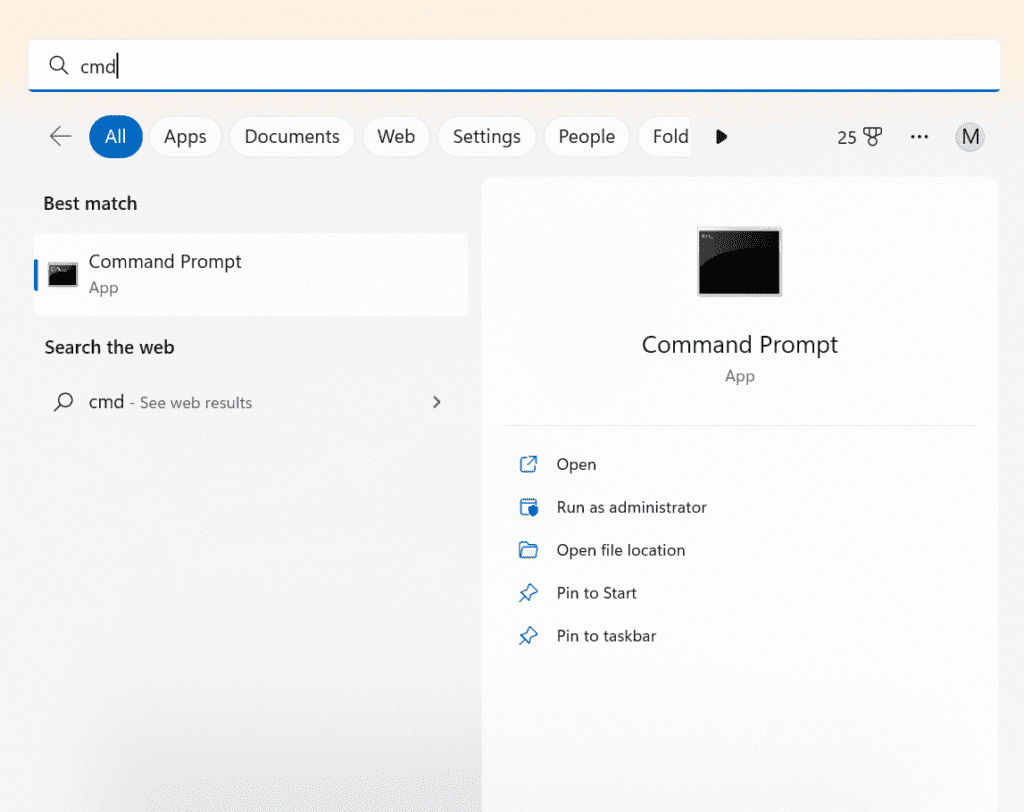Click the Command Prompt icon in Best match
The image size is (1024, 812).
[62, 273]
